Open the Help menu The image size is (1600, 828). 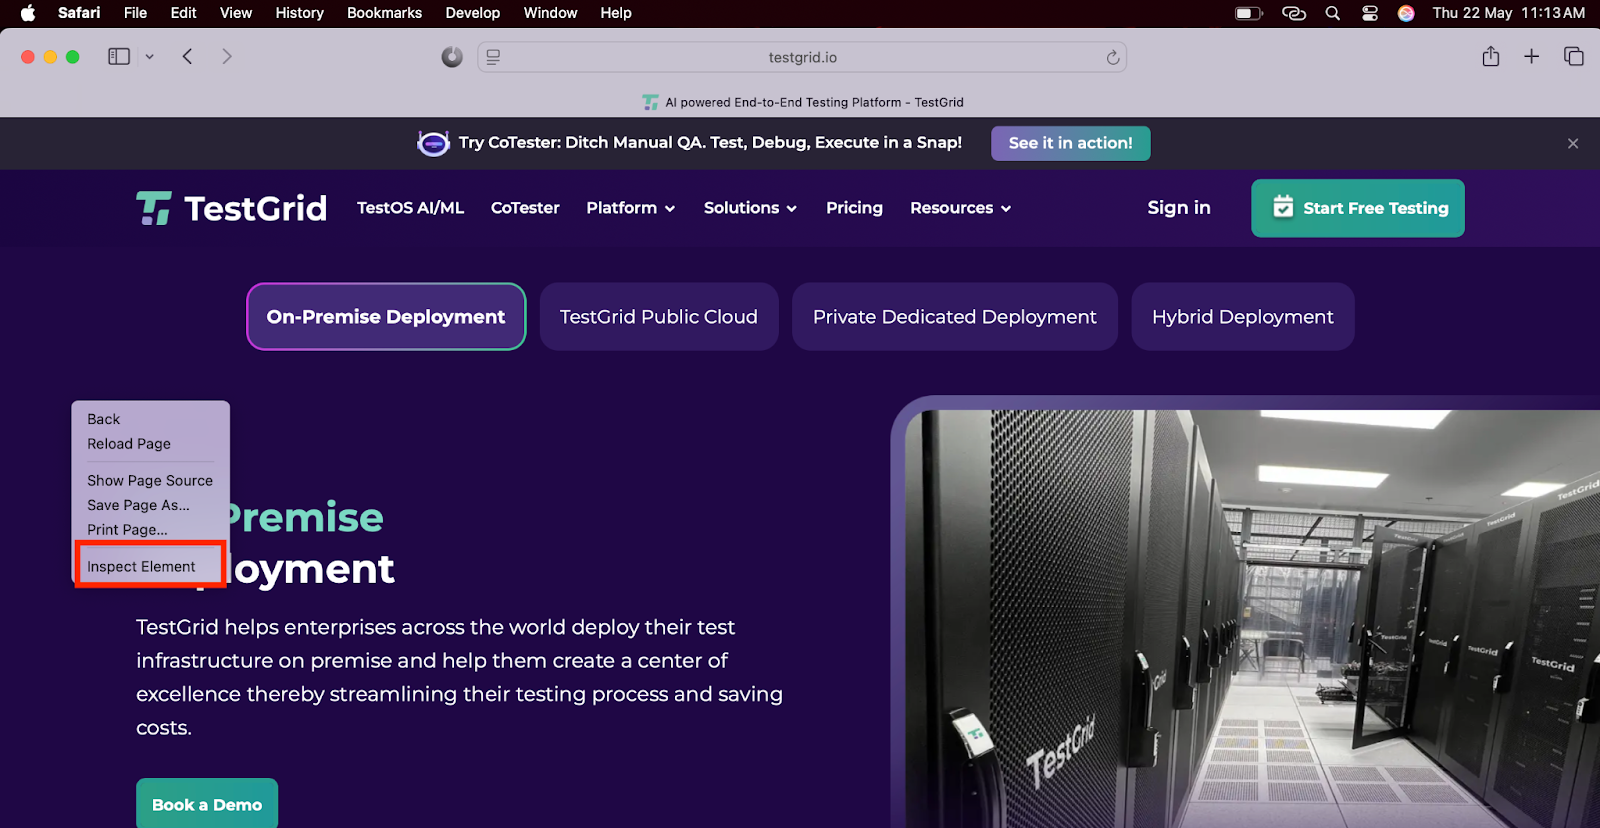616,13
